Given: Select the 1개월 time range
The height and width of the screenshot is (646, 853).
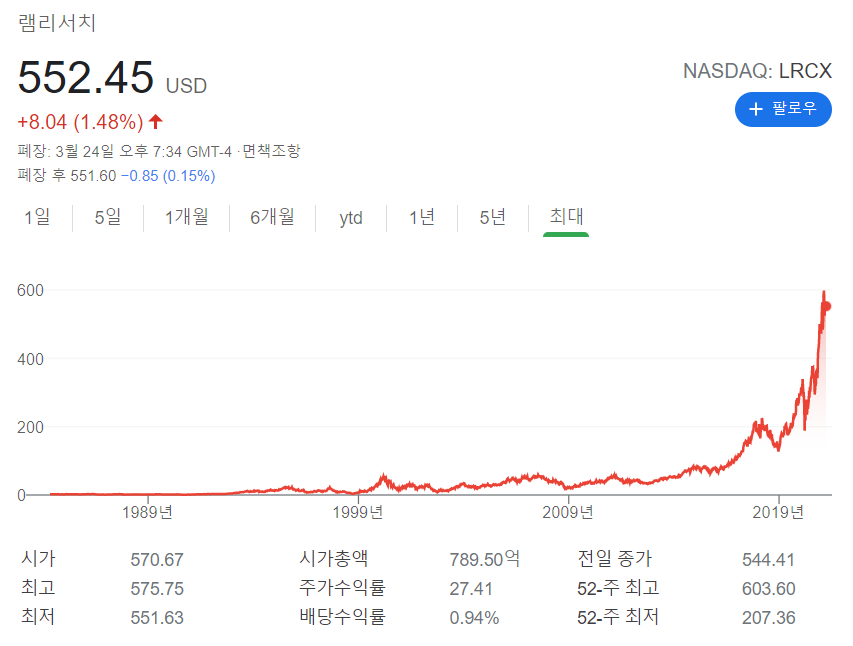Looking at the screenshot, I should pos(187,217).
